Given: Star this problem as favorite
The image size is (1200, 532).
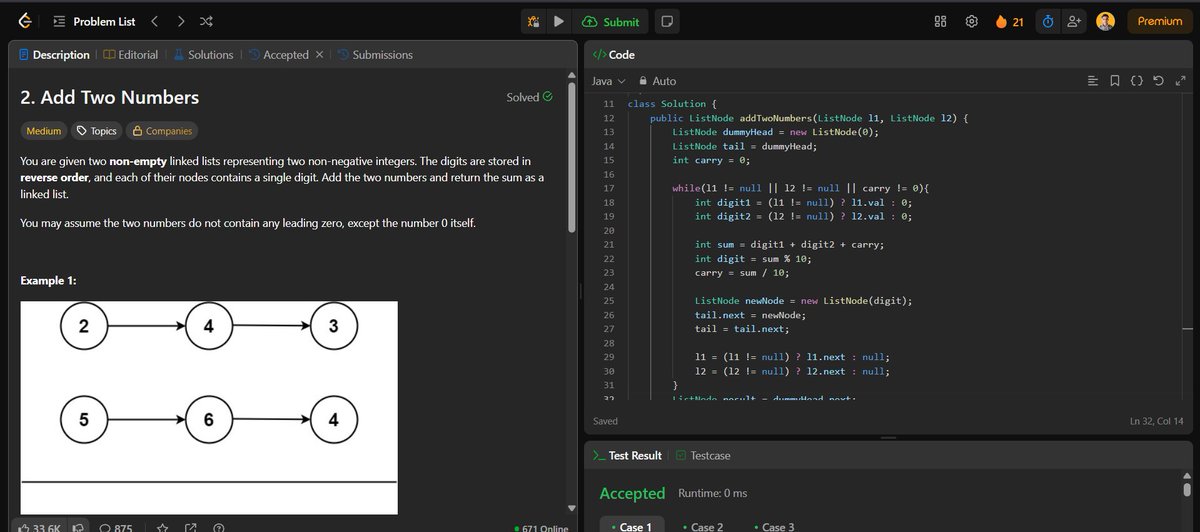Looking at the screenshot, I should click(160, 527).
